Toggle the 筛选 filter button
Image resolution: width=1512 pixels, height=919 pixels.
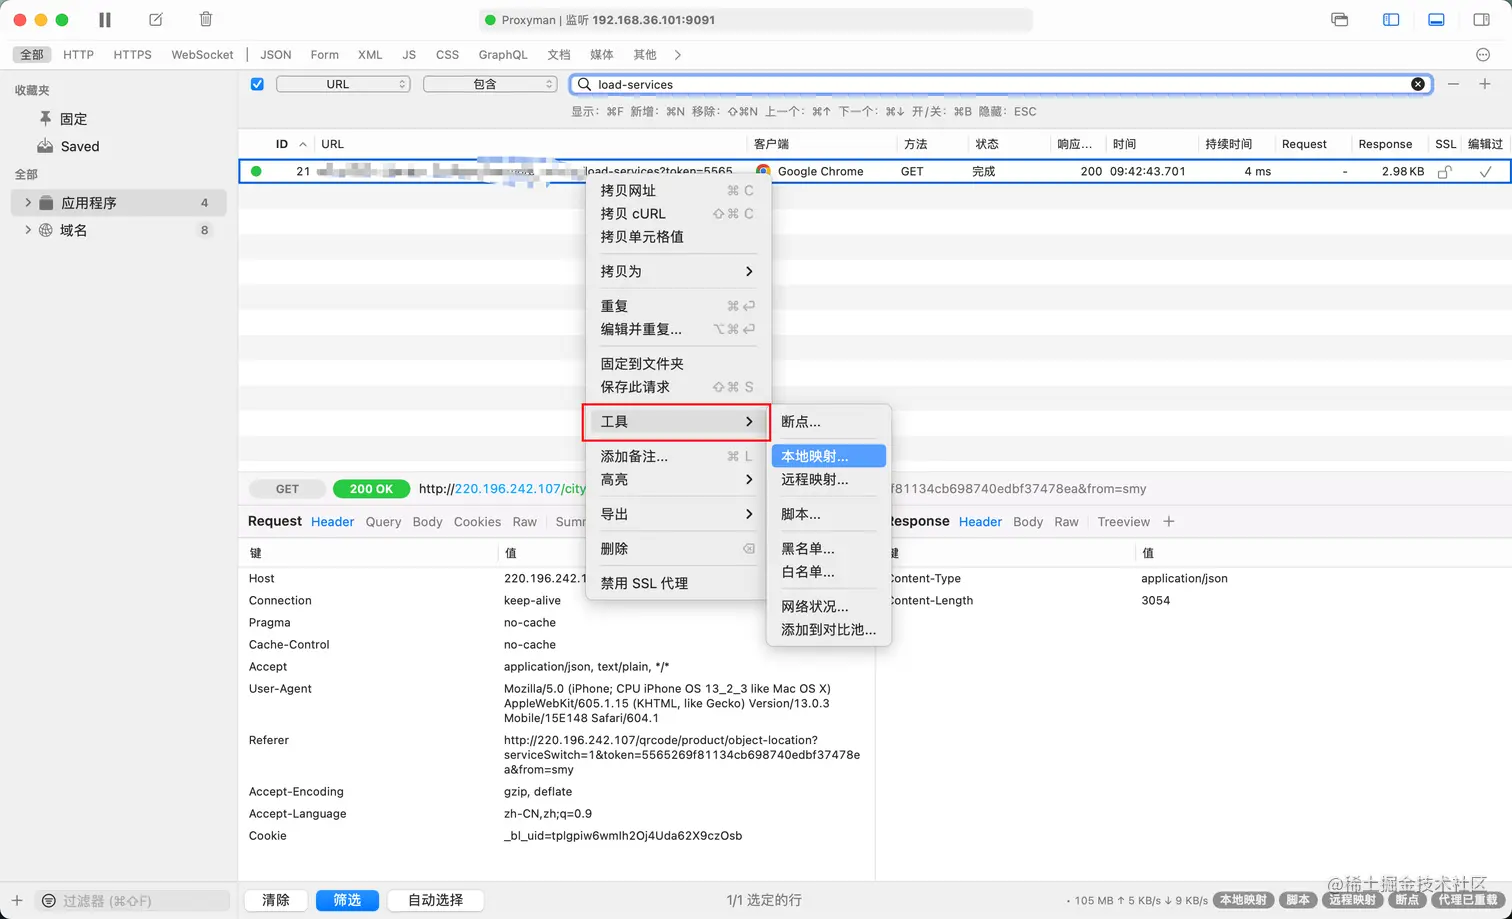[347, 900]
